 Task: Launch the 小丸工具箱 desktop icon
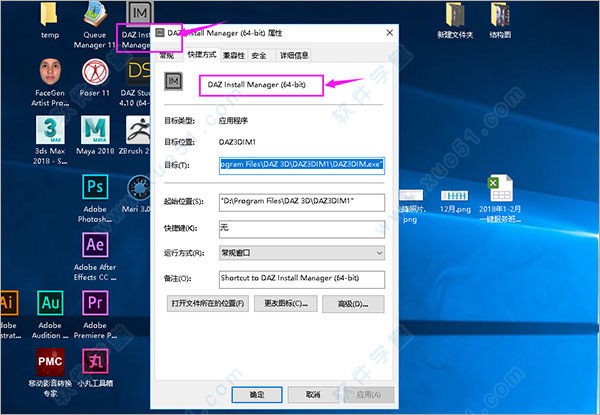click(95, 367)
